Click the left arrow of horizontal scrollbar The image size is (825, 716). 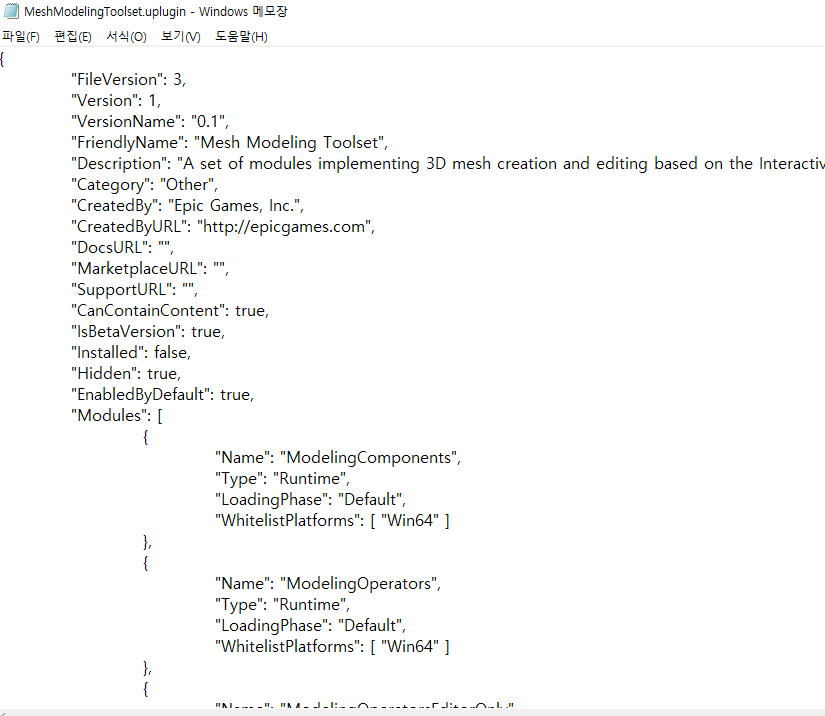point(4,713)
